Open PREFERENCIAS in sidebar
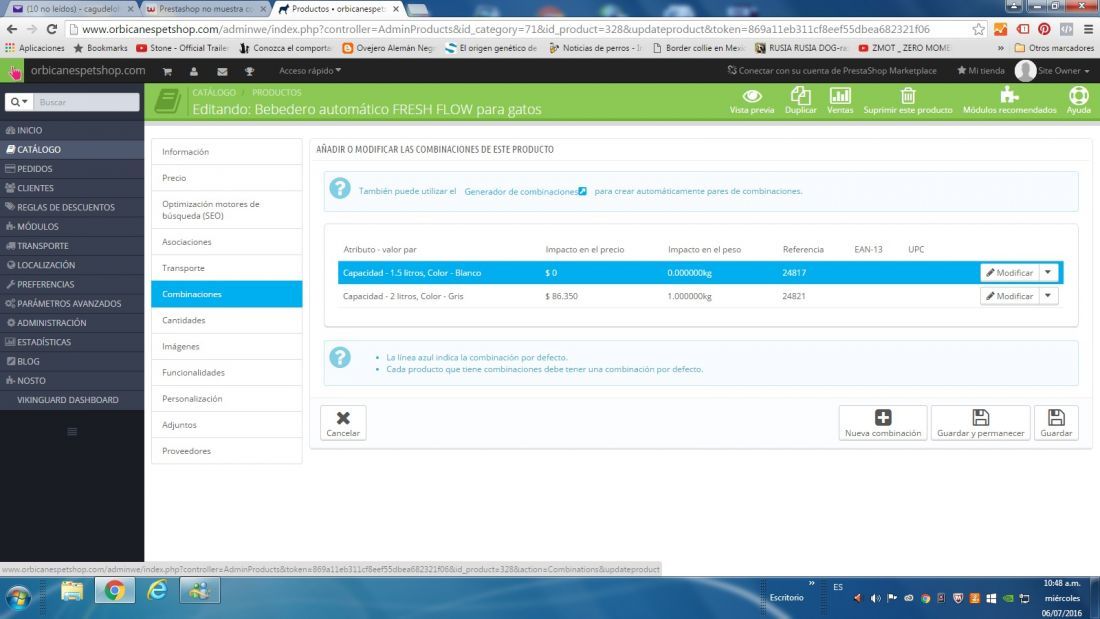 72,284
